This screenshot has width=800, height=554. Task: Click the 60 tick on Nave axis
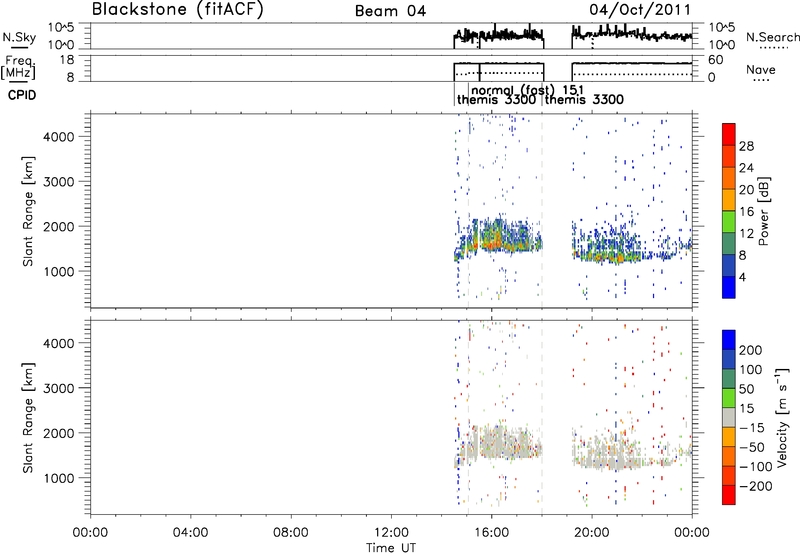click(x=715, y=60)
